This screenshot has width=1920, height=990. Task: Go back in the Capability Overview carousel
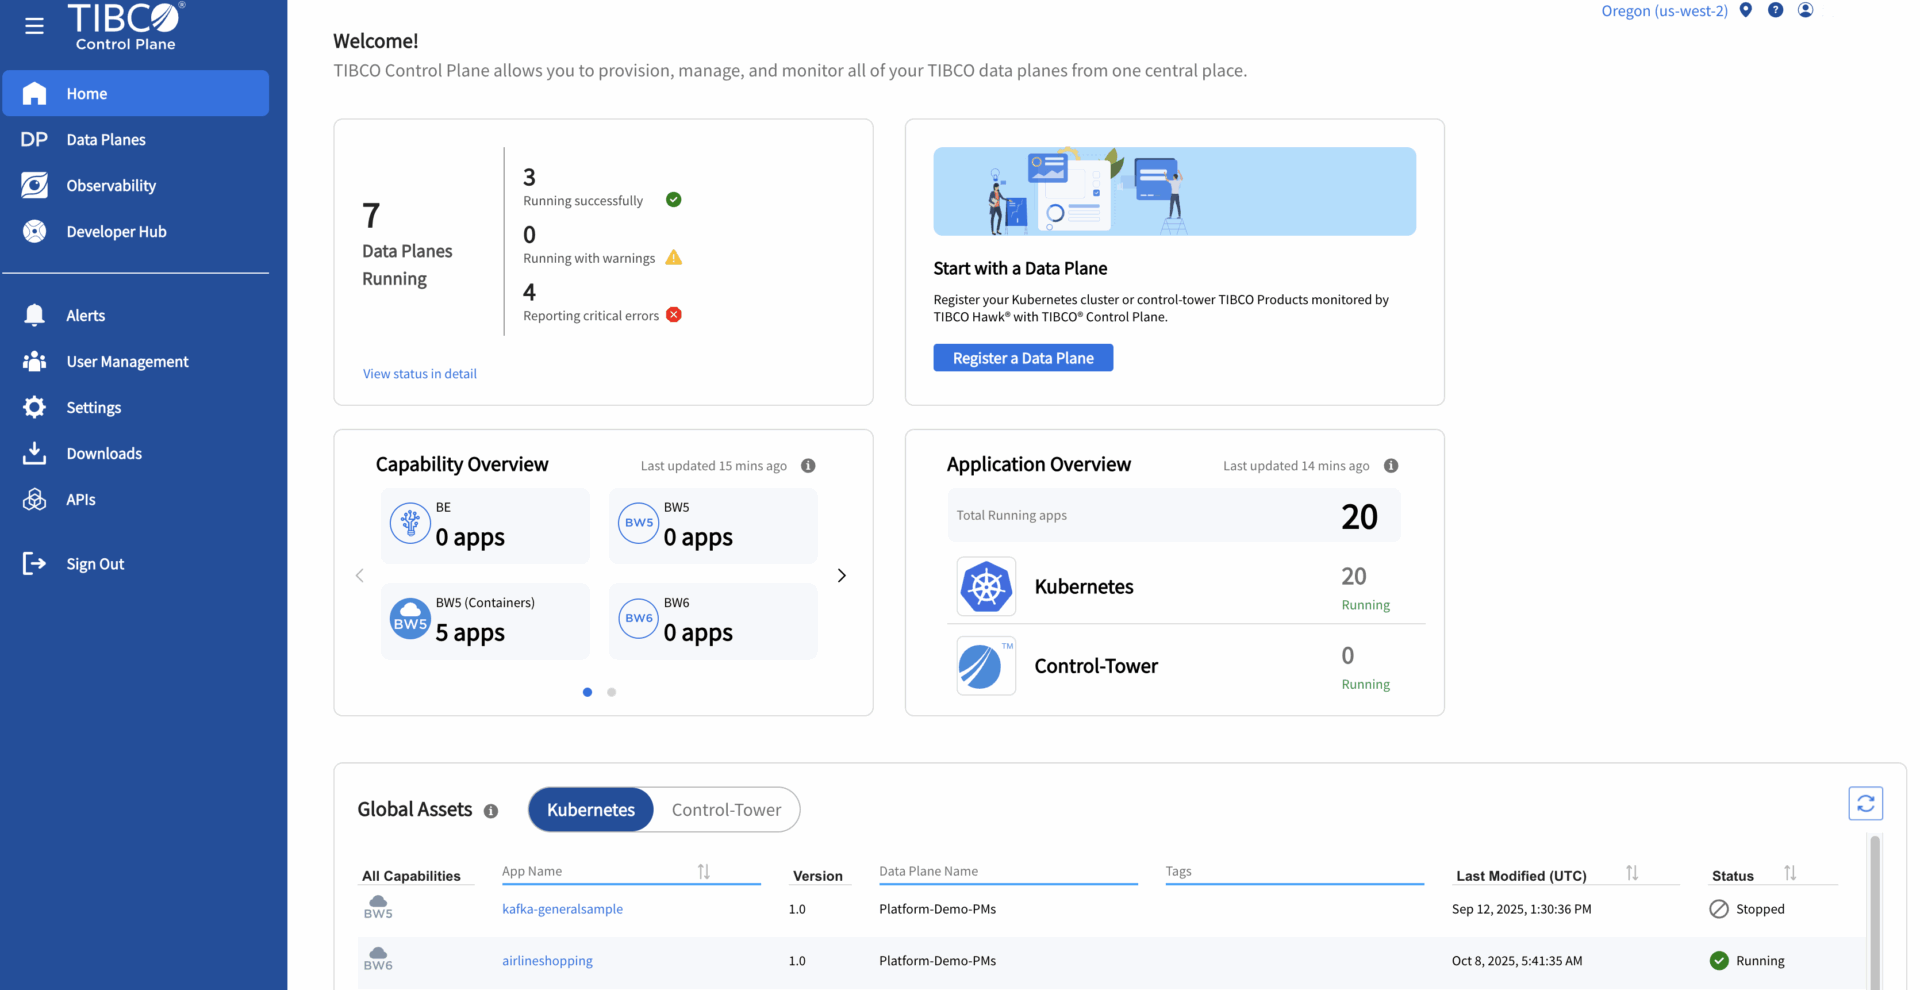tap(360, 575)
